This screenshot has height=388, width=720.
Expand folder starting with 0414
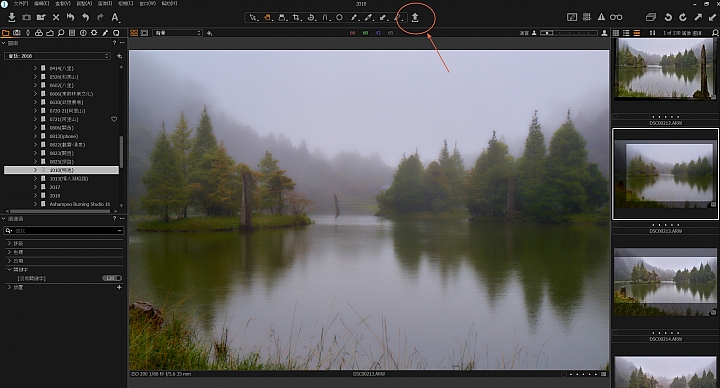pyautogui.click(x=35, y=68)
